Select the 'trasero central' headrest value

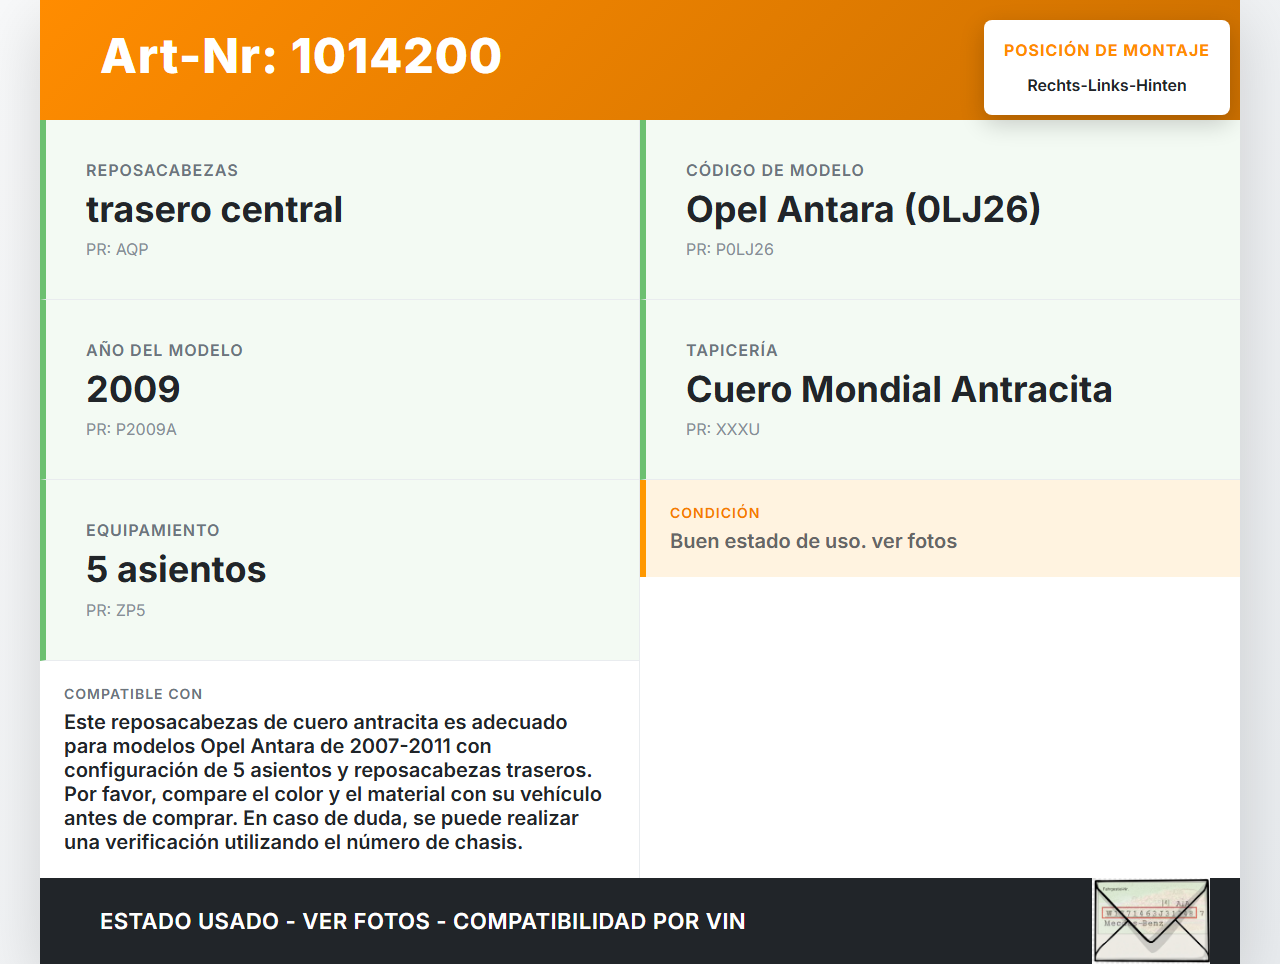pyautogui.click(x=214, y=210)
